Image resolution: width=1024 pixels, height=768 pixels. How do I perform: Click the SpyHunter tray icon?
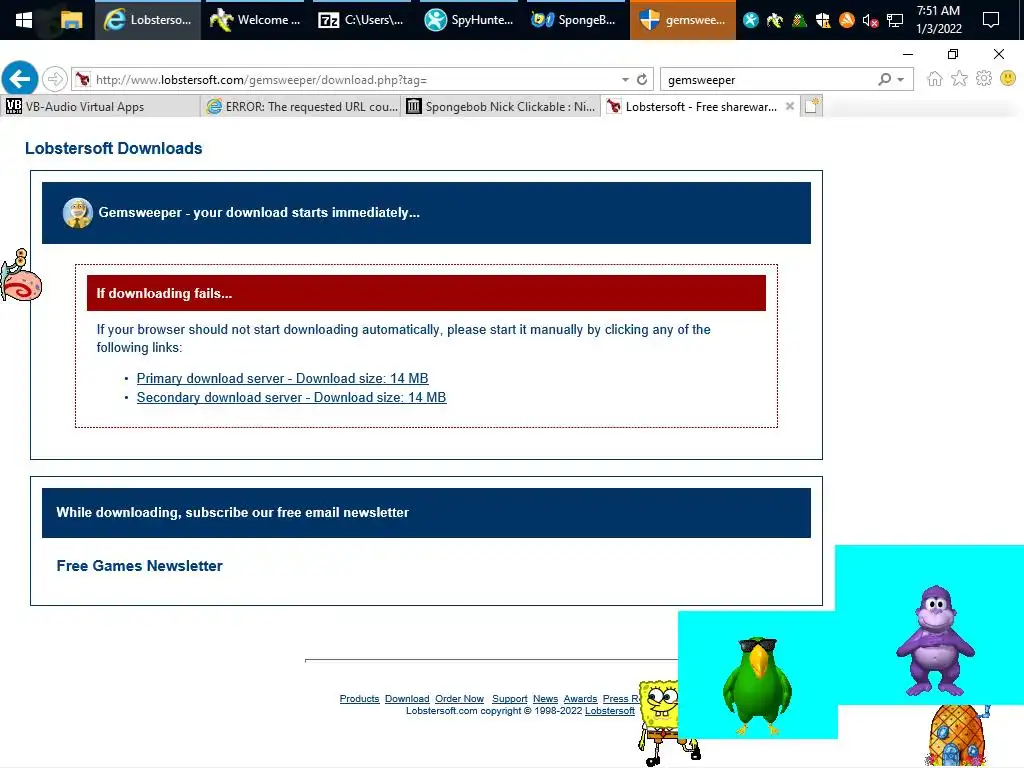click(x=751, y=20)
